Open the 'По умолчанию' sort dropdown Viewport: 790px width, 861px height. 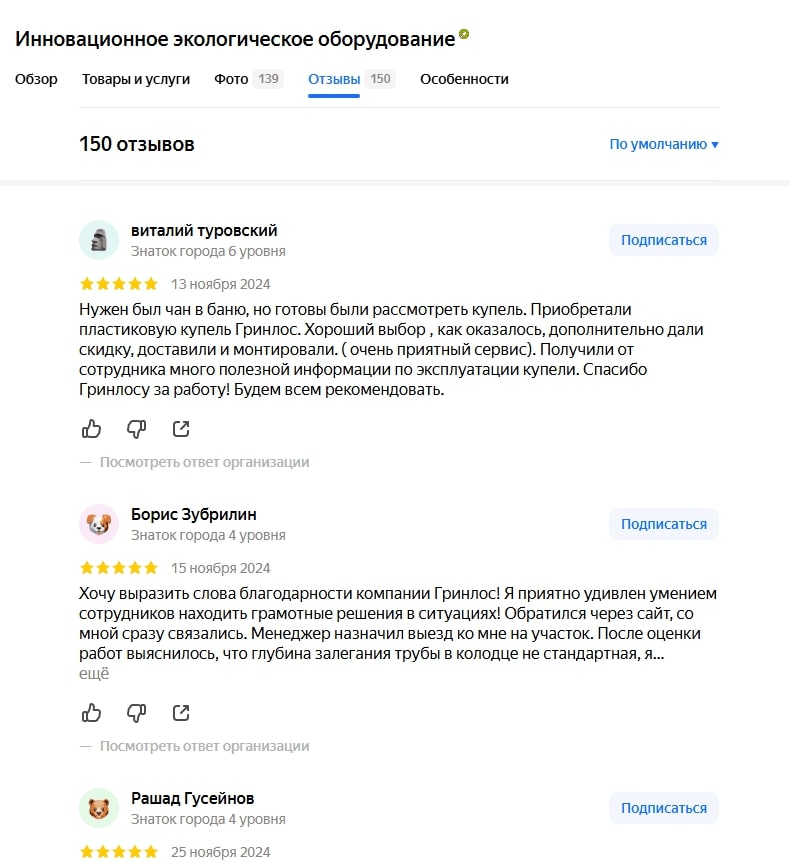(x=664, y=144)
